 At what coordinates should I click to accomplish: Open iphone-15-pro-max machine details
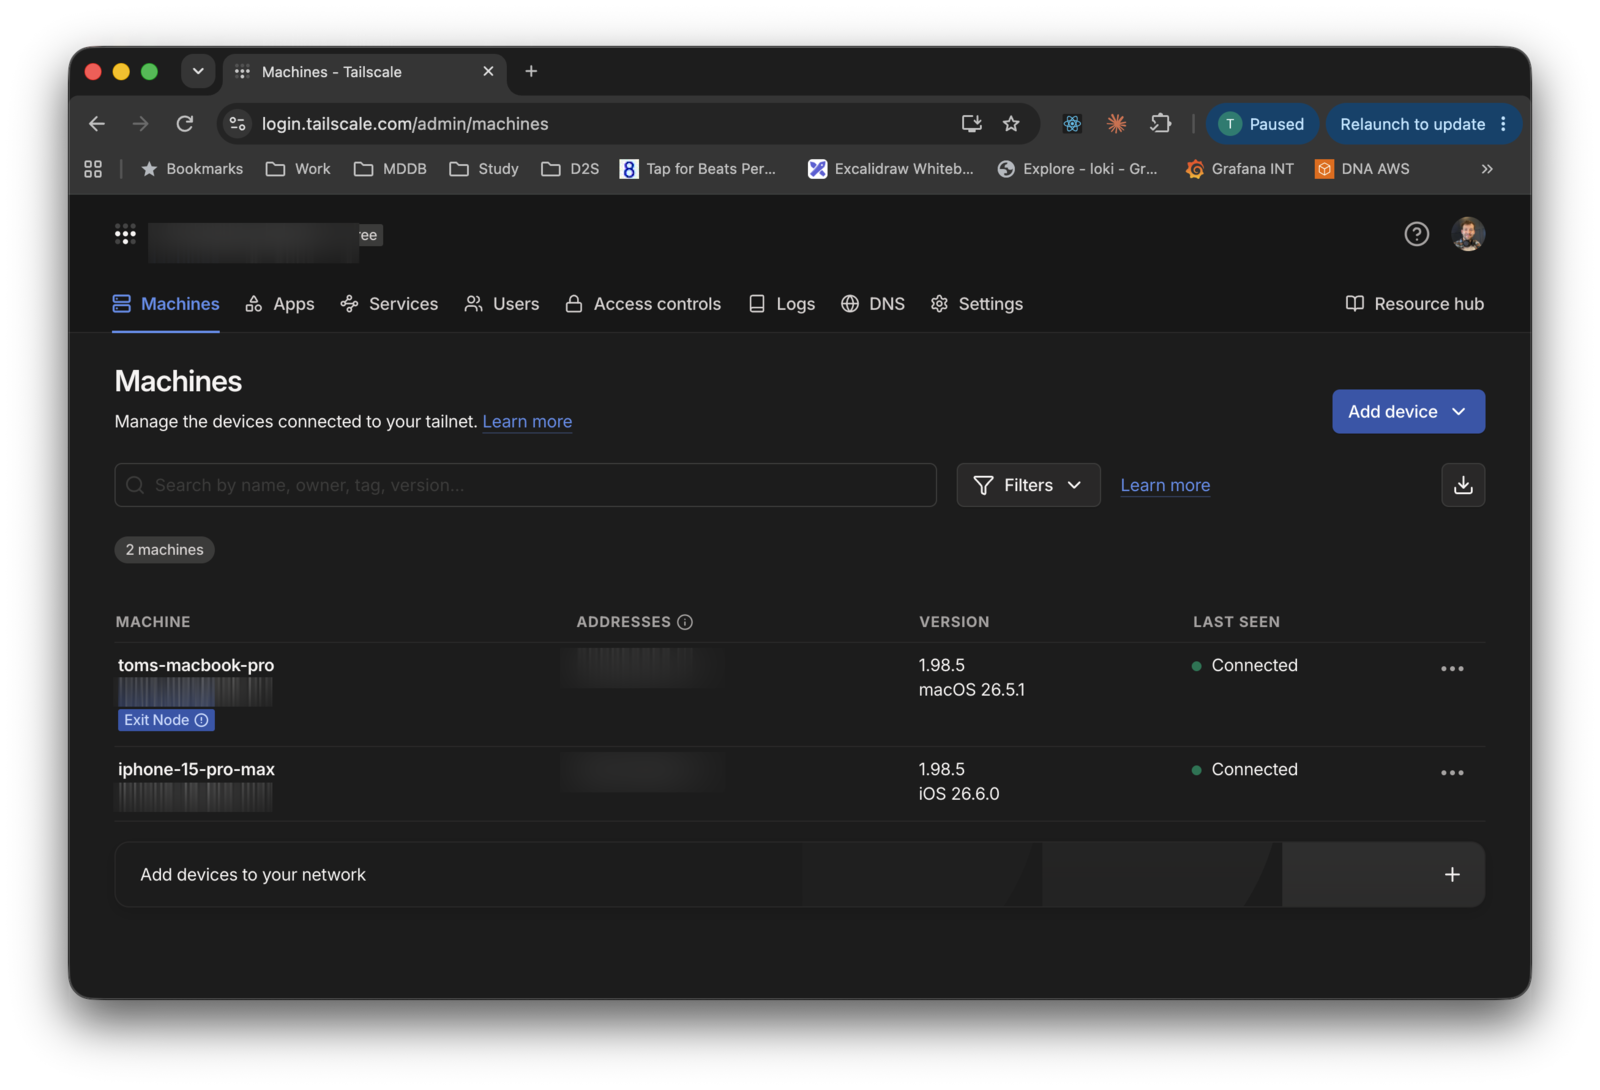tap(196, 769)
